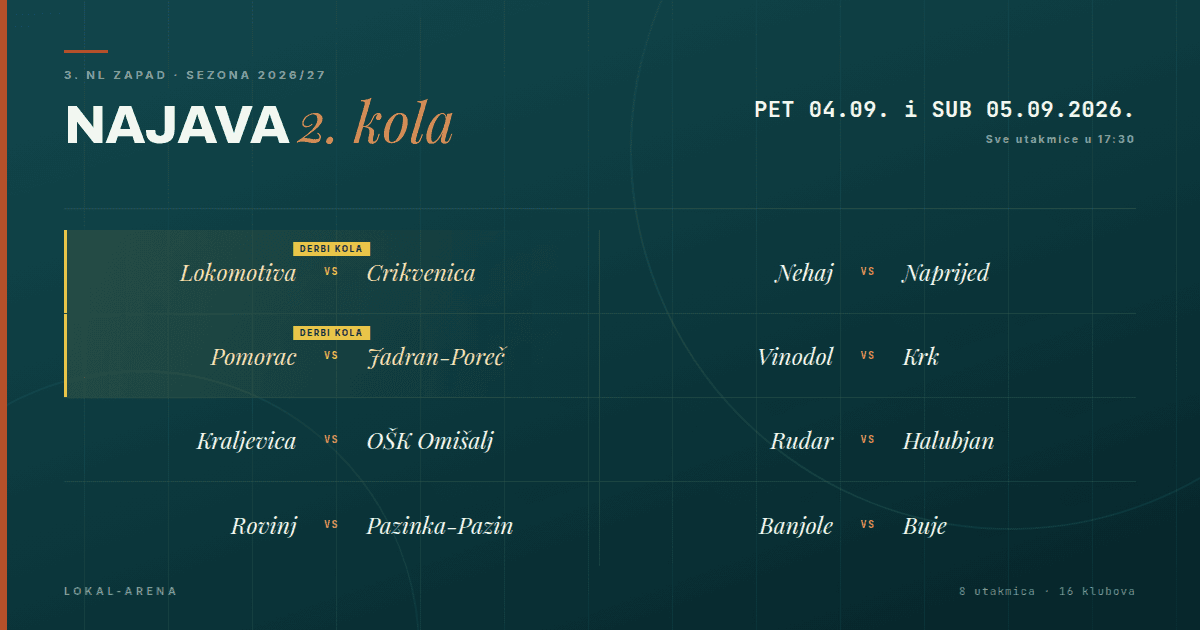Screen dimensions: 1200x630
Task: Click the DERBI KOLA badge above Lokomotiva match
Action: pyautogui.click(x=332, y=249)
